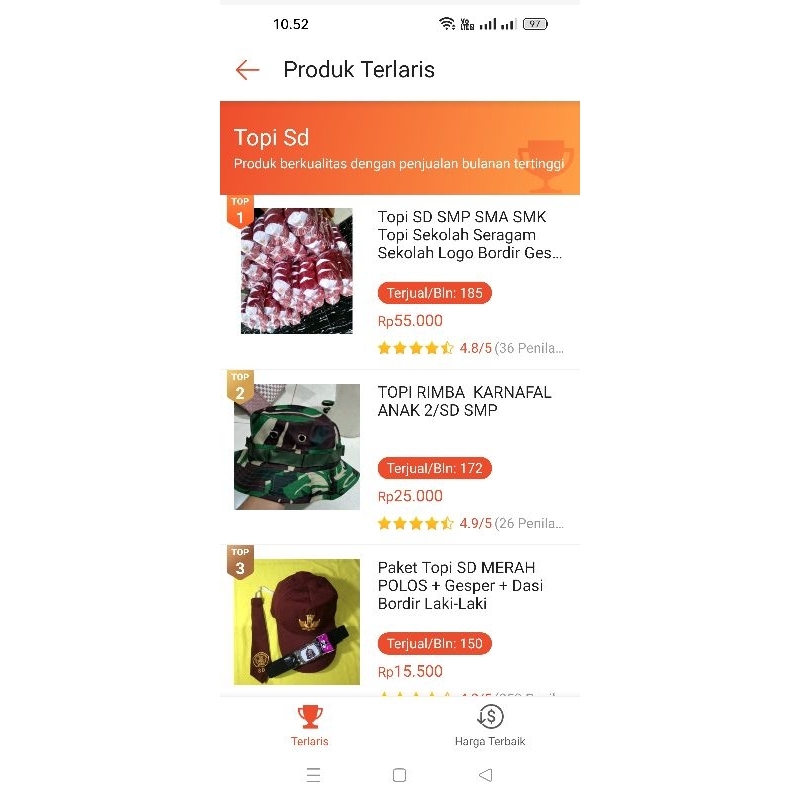Switch to the Harga Terbaik tab label
Viewport: 800px width, 800px height.
pyautogui.click(x=490, y=741)
